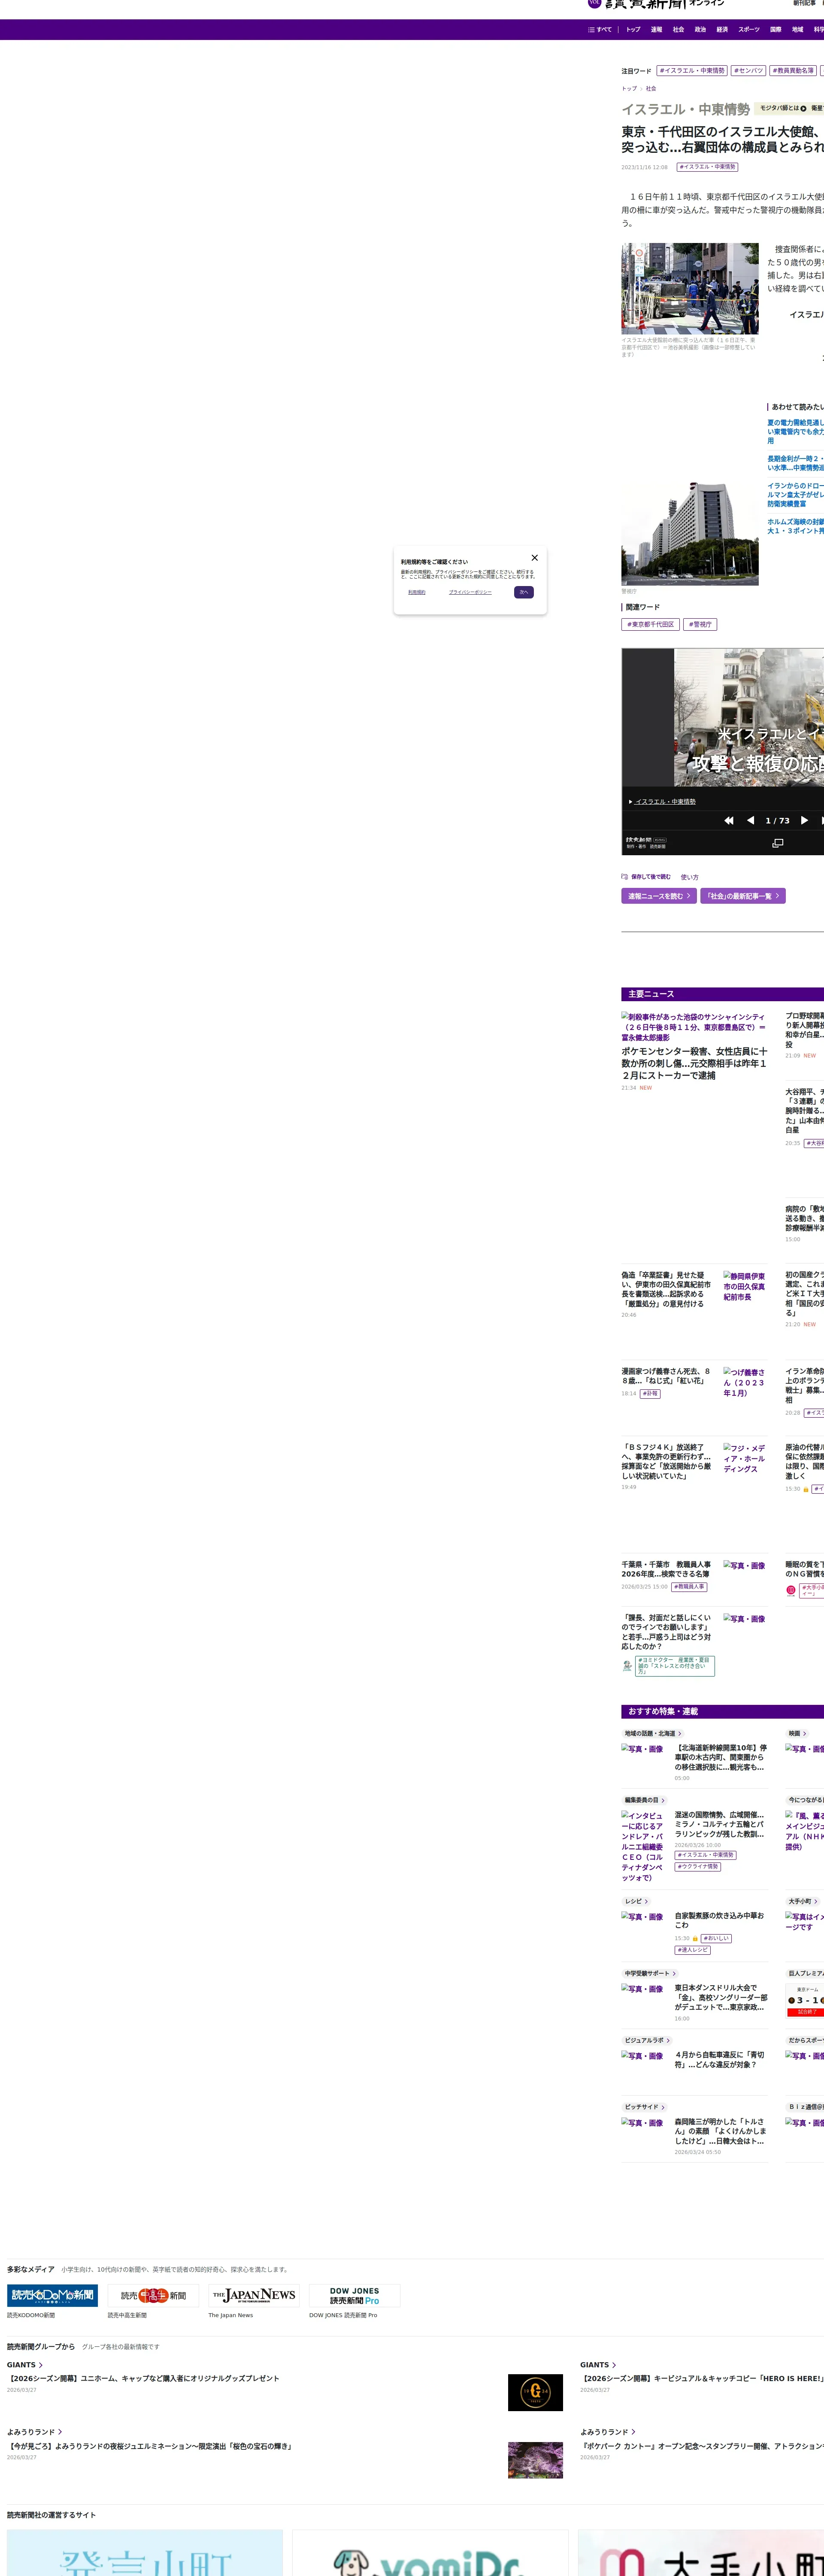
Task: Select 経済 in navigation bar
Action: click(x=722, y=30)
